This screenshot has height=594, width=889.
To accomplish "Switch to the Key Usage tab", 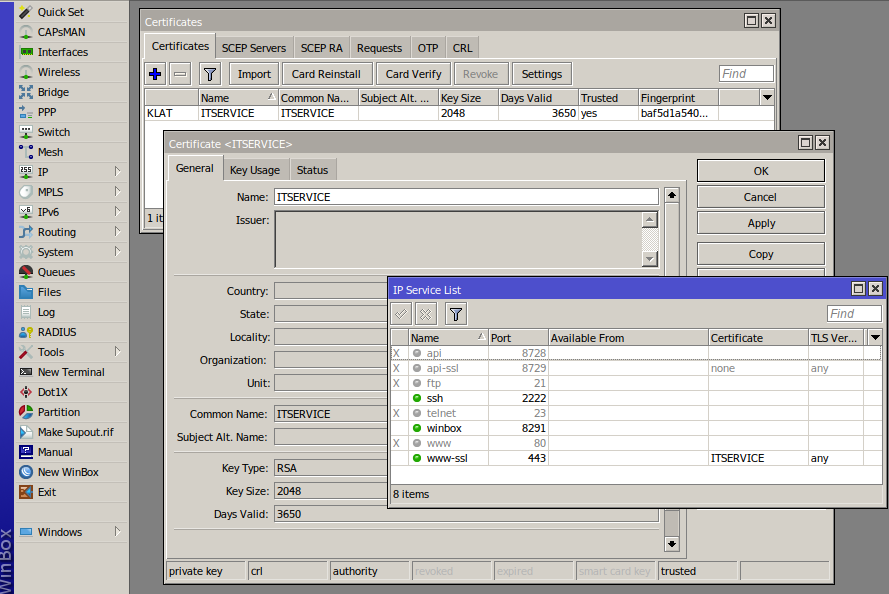I will coord(255,170).
